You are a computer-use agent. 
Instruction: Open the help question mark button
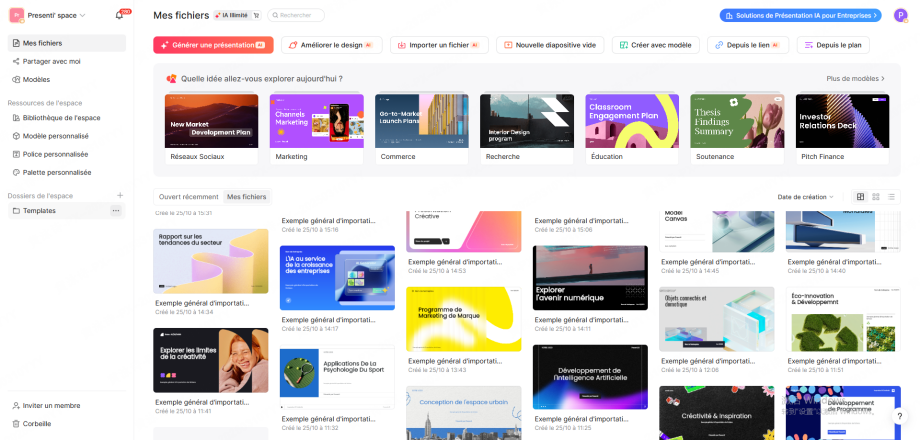[x=899, y=416]
